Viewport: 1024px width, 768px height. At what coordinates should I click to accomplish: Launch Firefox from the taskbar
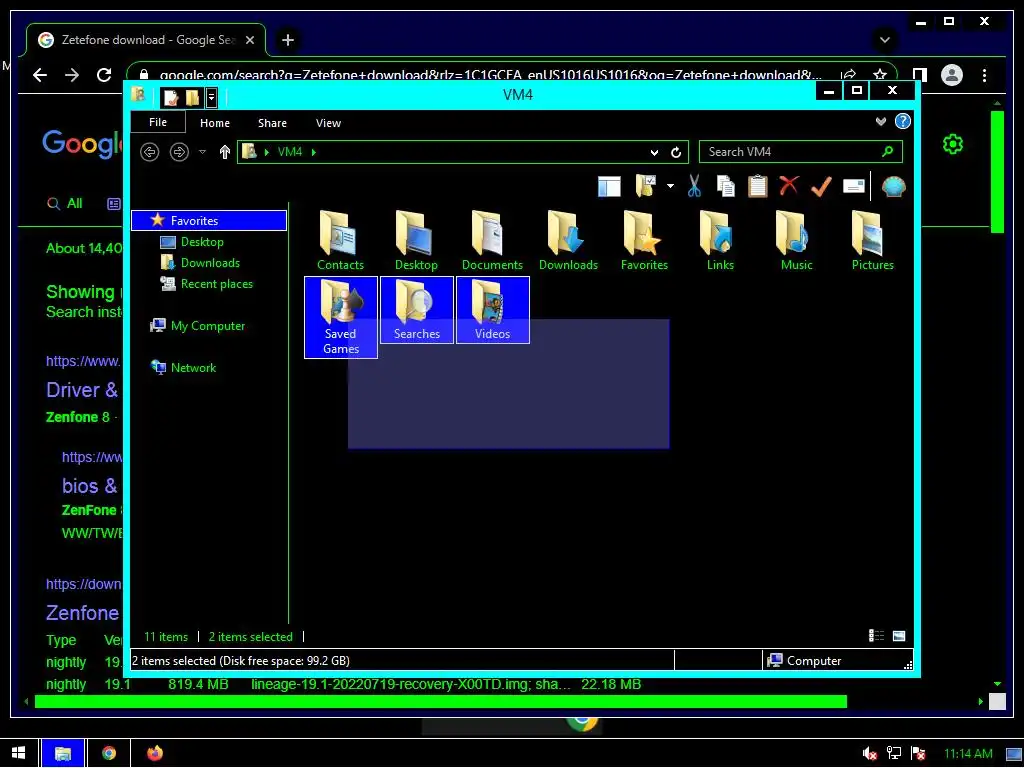point(155,753)
